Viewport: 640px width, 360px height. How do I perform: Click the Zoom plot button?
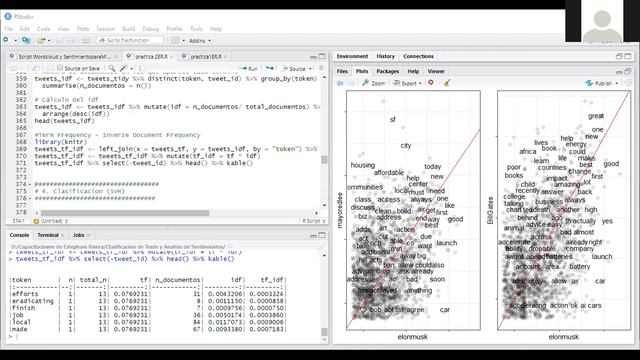click(373, 83)
